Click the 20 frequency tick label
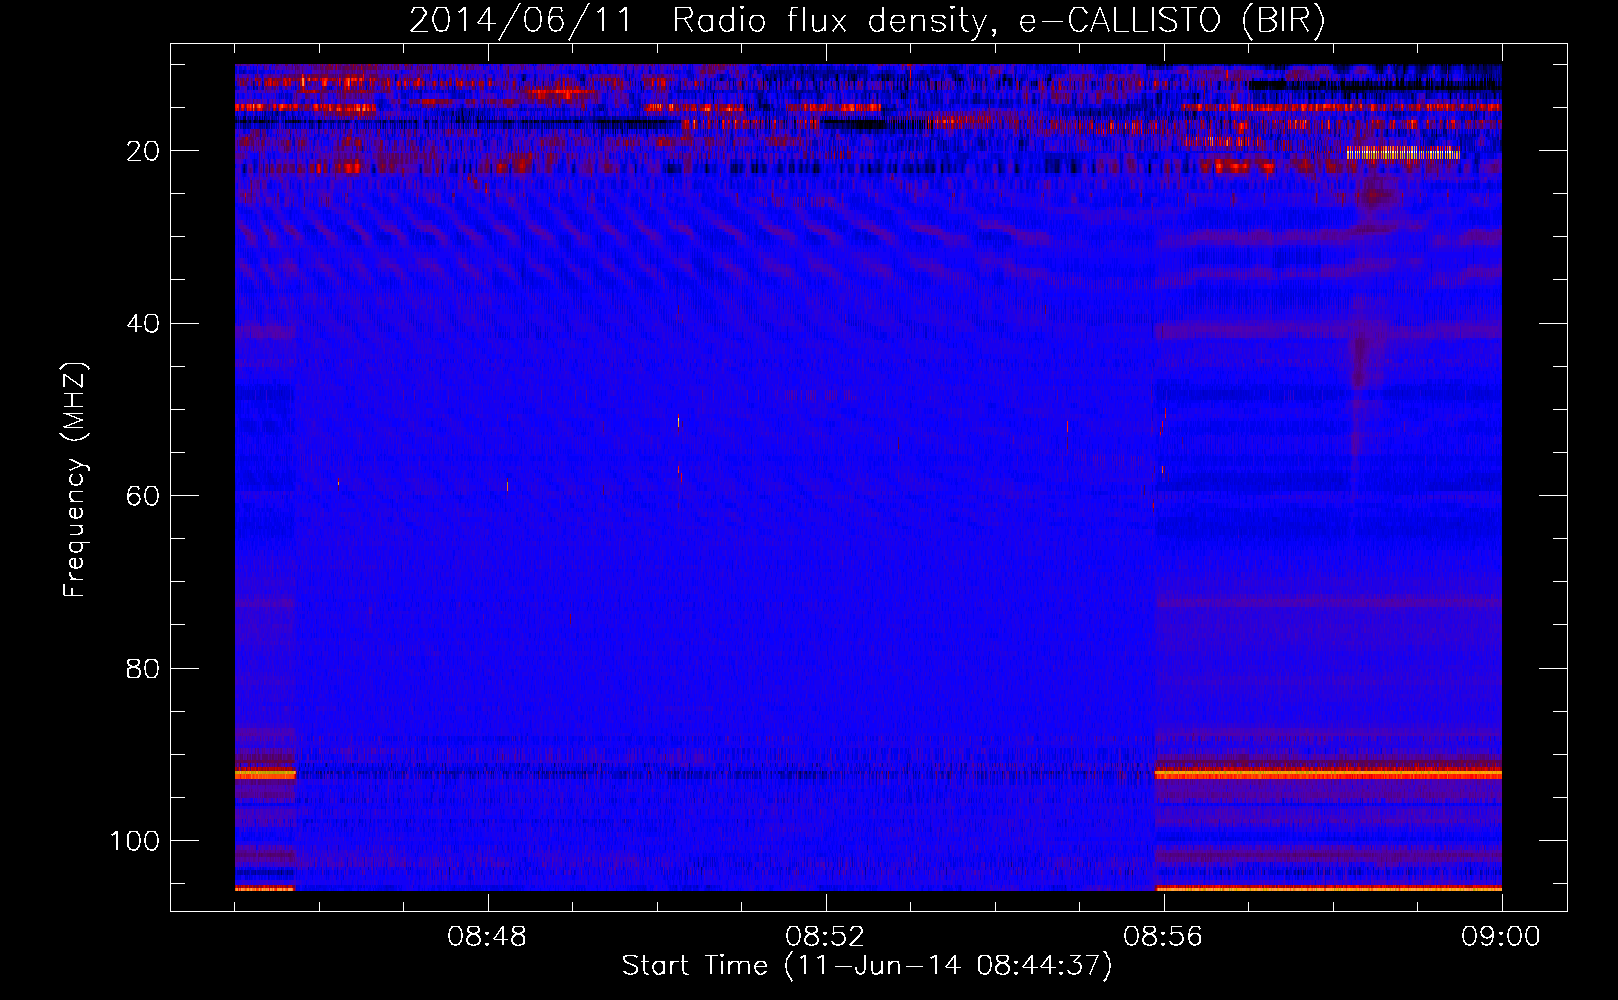Screen dimensions: 1618x1000 [143, 151]
